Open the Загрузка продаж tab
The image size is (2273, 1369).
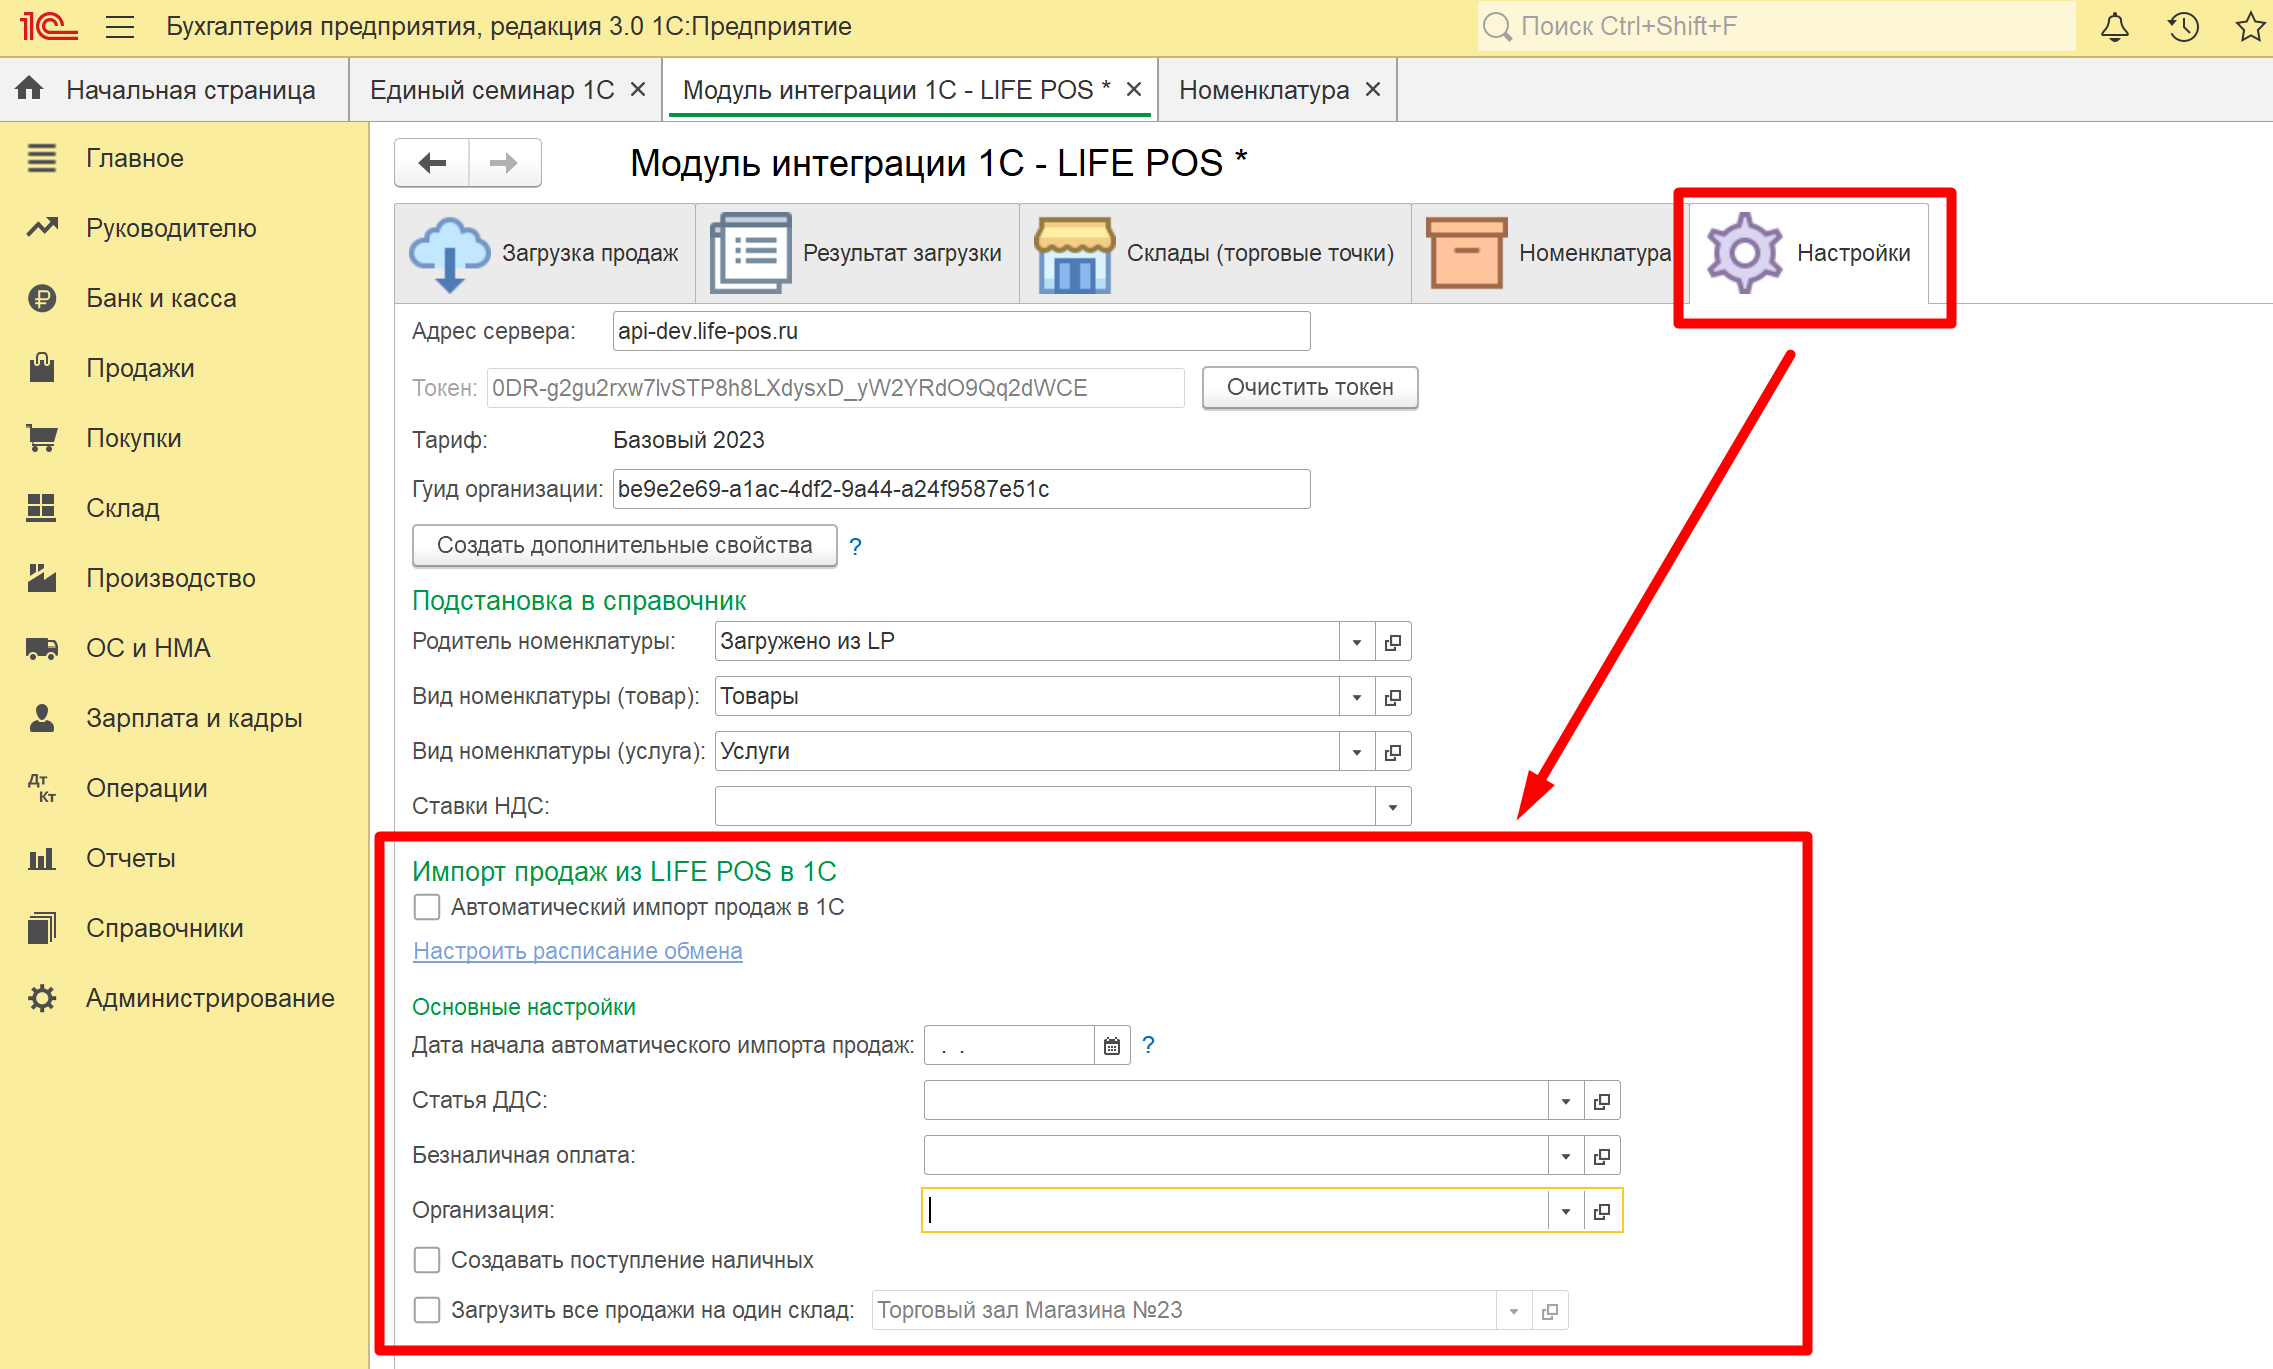pos(545,254)
